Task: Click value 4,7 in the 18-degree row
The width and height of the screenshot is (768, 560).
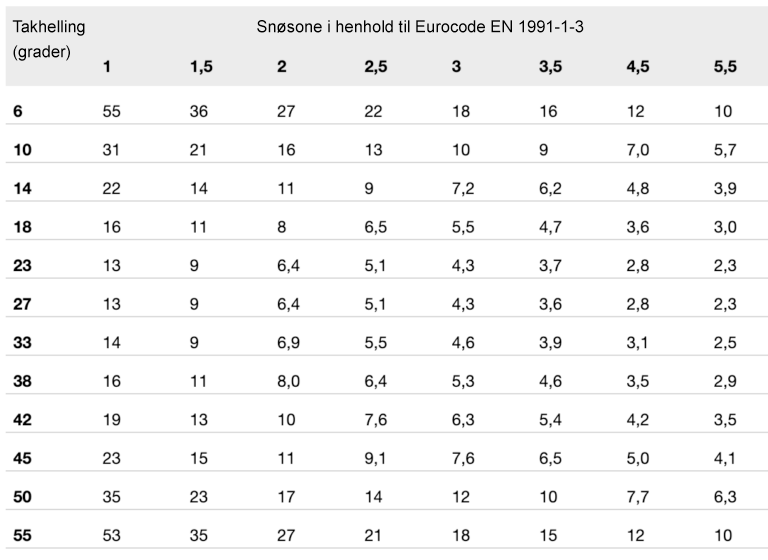Action: (x=549, y=227)
